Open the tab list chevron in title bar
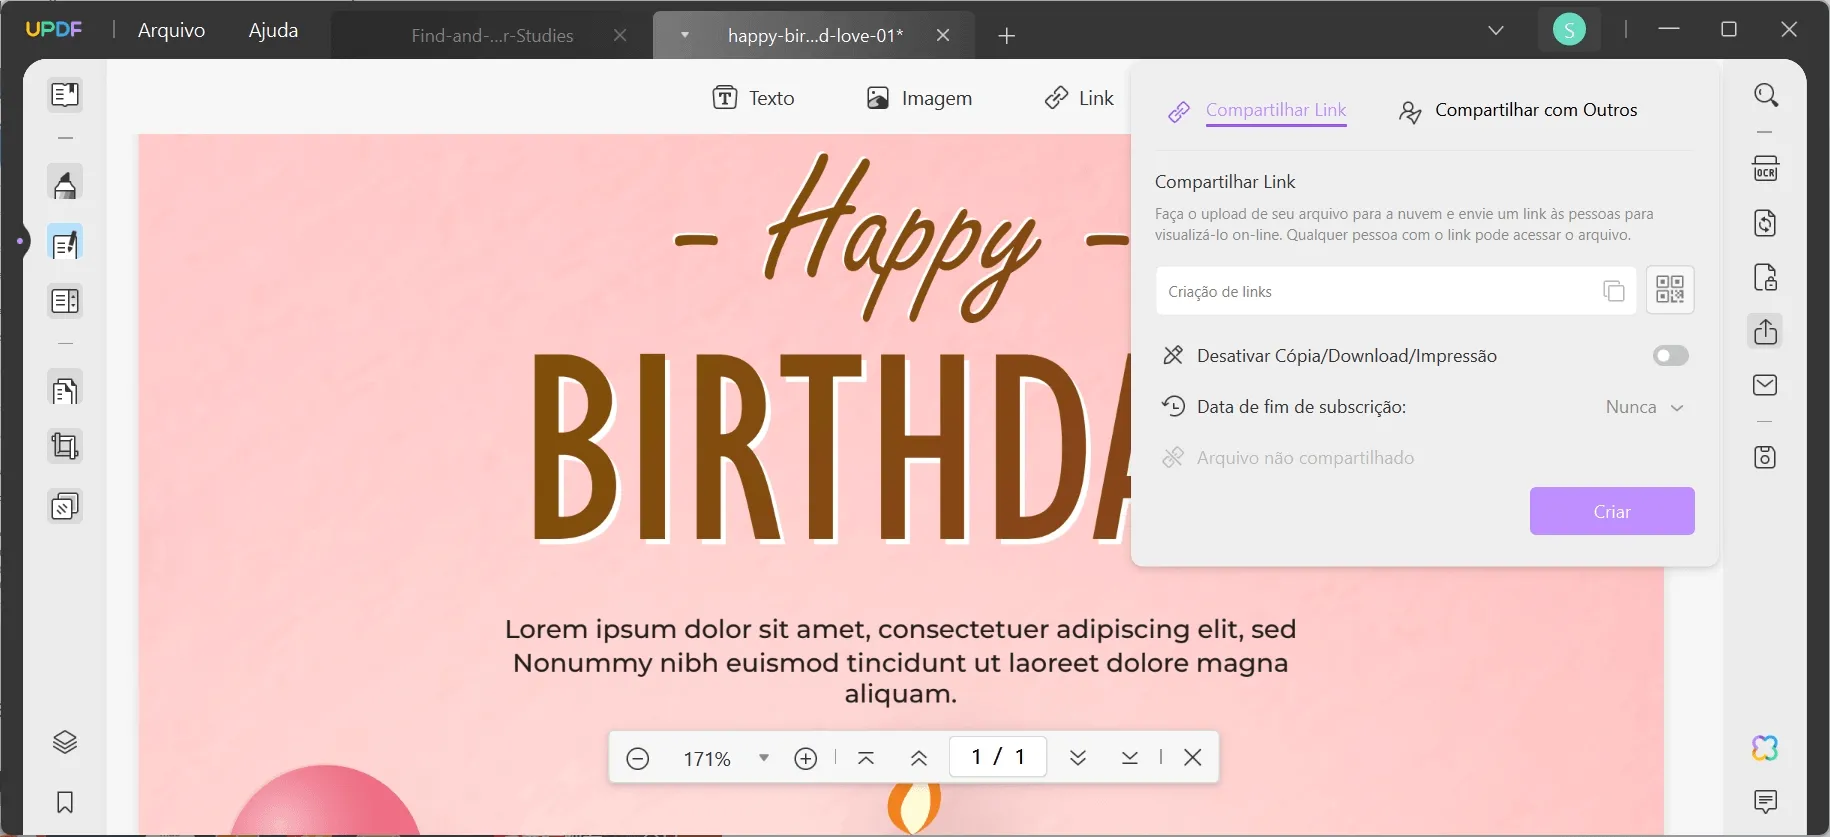1830x837 pixels. coord(1496,30)
